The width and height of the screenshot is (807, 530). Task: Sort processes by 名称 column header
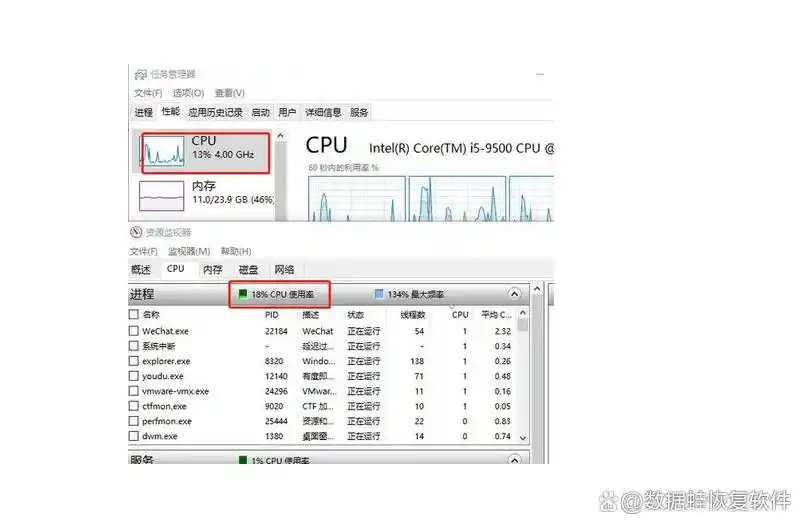(151, 314)
